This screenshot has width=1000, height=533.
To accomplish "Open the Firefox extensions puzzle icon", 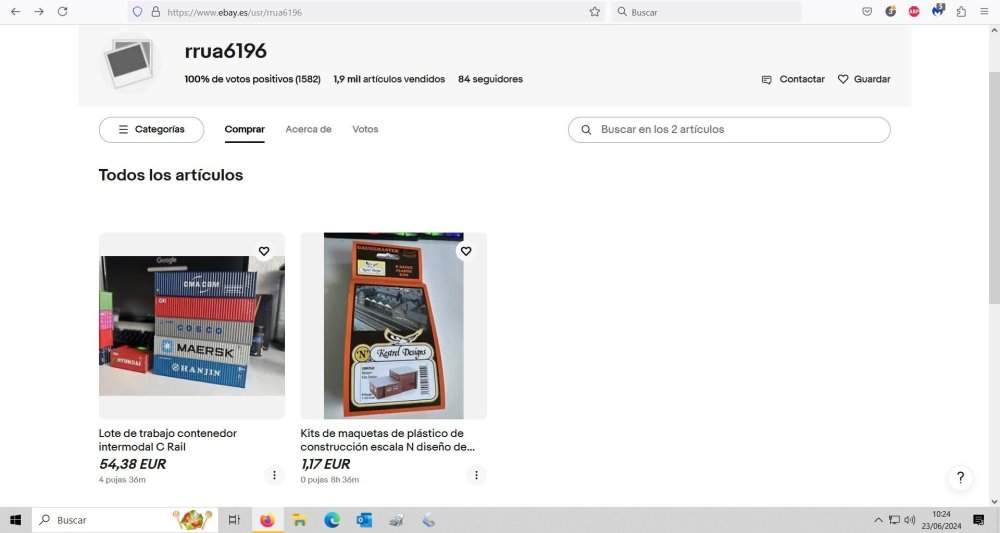I will pos(961,11).
